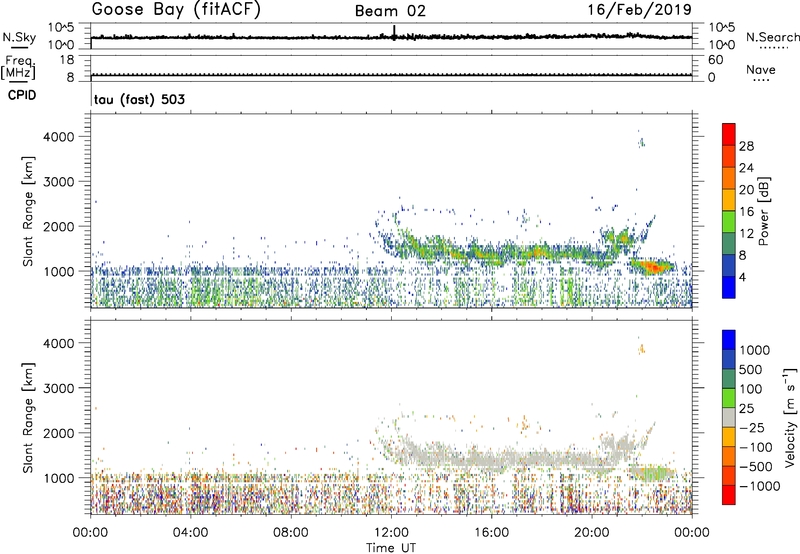Click the 'CPID' label
800x554 pixels.
pyautogui.click(x=22, y=95)
